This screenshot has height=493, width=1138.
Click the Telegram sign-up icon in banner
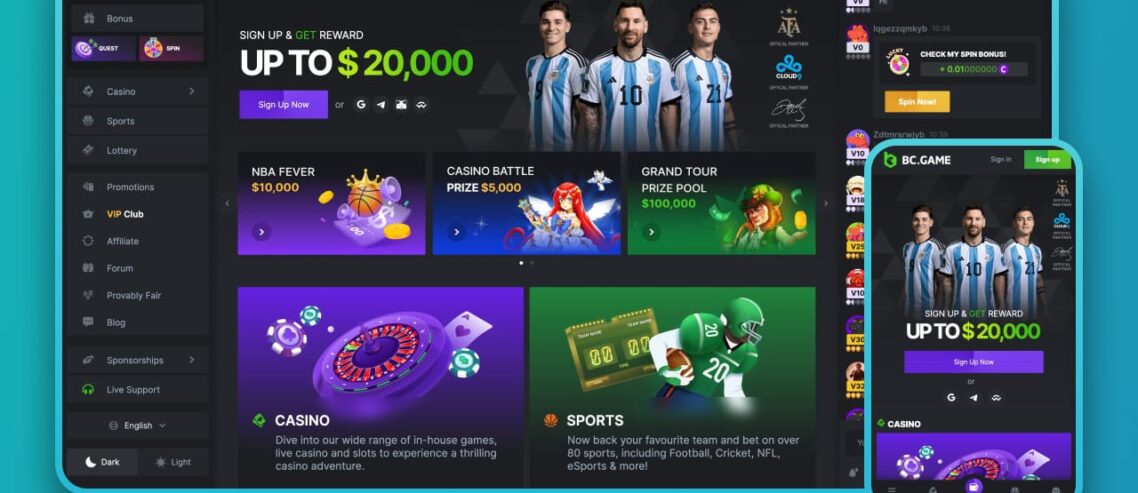pyautogui.click(x=381, y=105)
